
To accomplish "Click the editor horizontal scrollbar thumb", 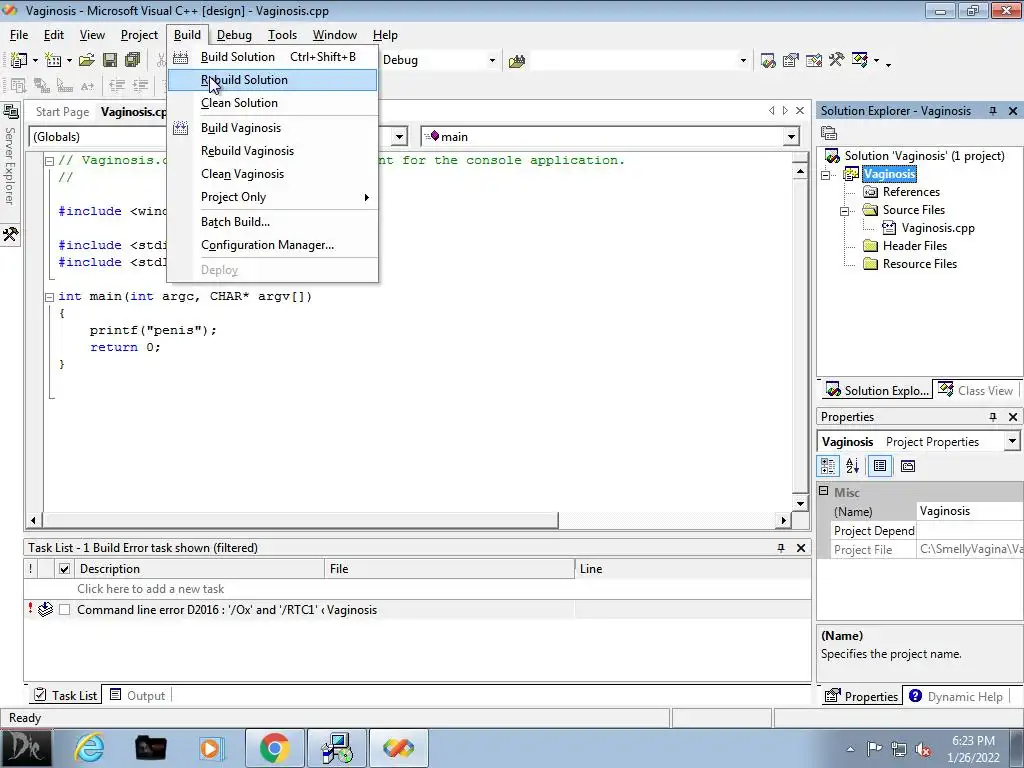I will tap(300, 520).
